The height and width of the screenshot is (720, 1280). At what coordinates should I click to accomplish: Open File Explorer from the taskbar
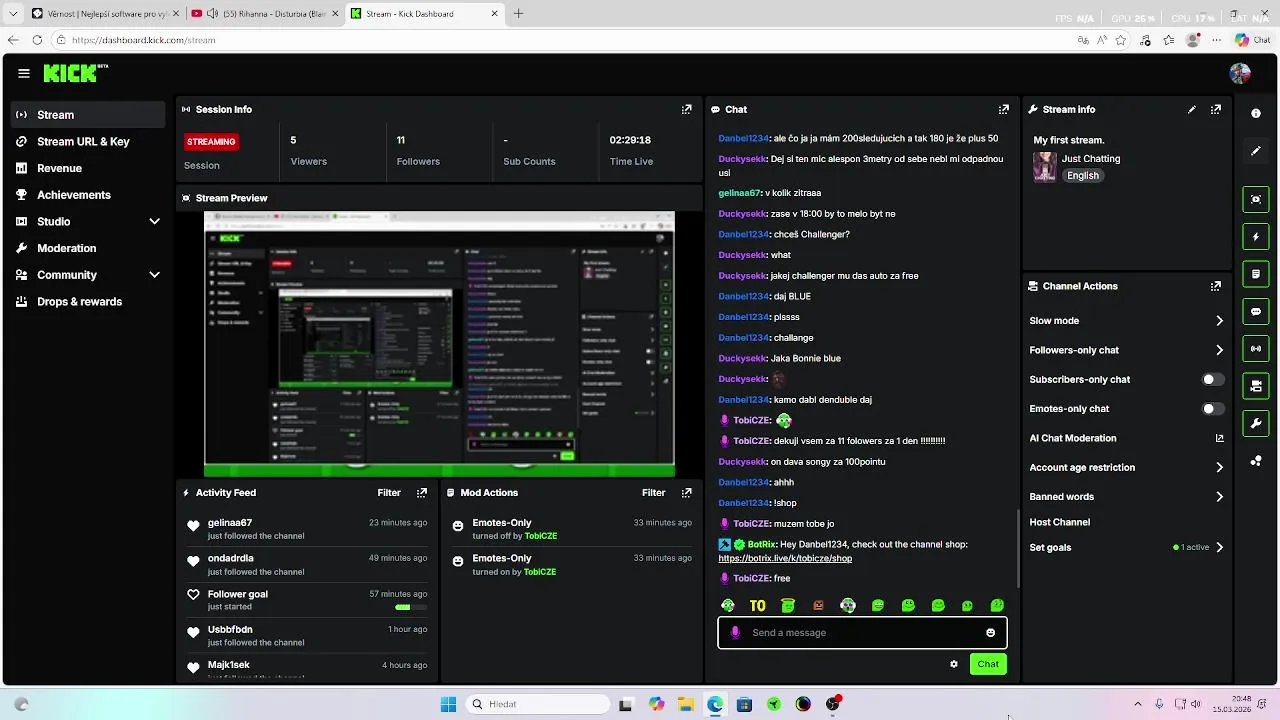(686, 704)
